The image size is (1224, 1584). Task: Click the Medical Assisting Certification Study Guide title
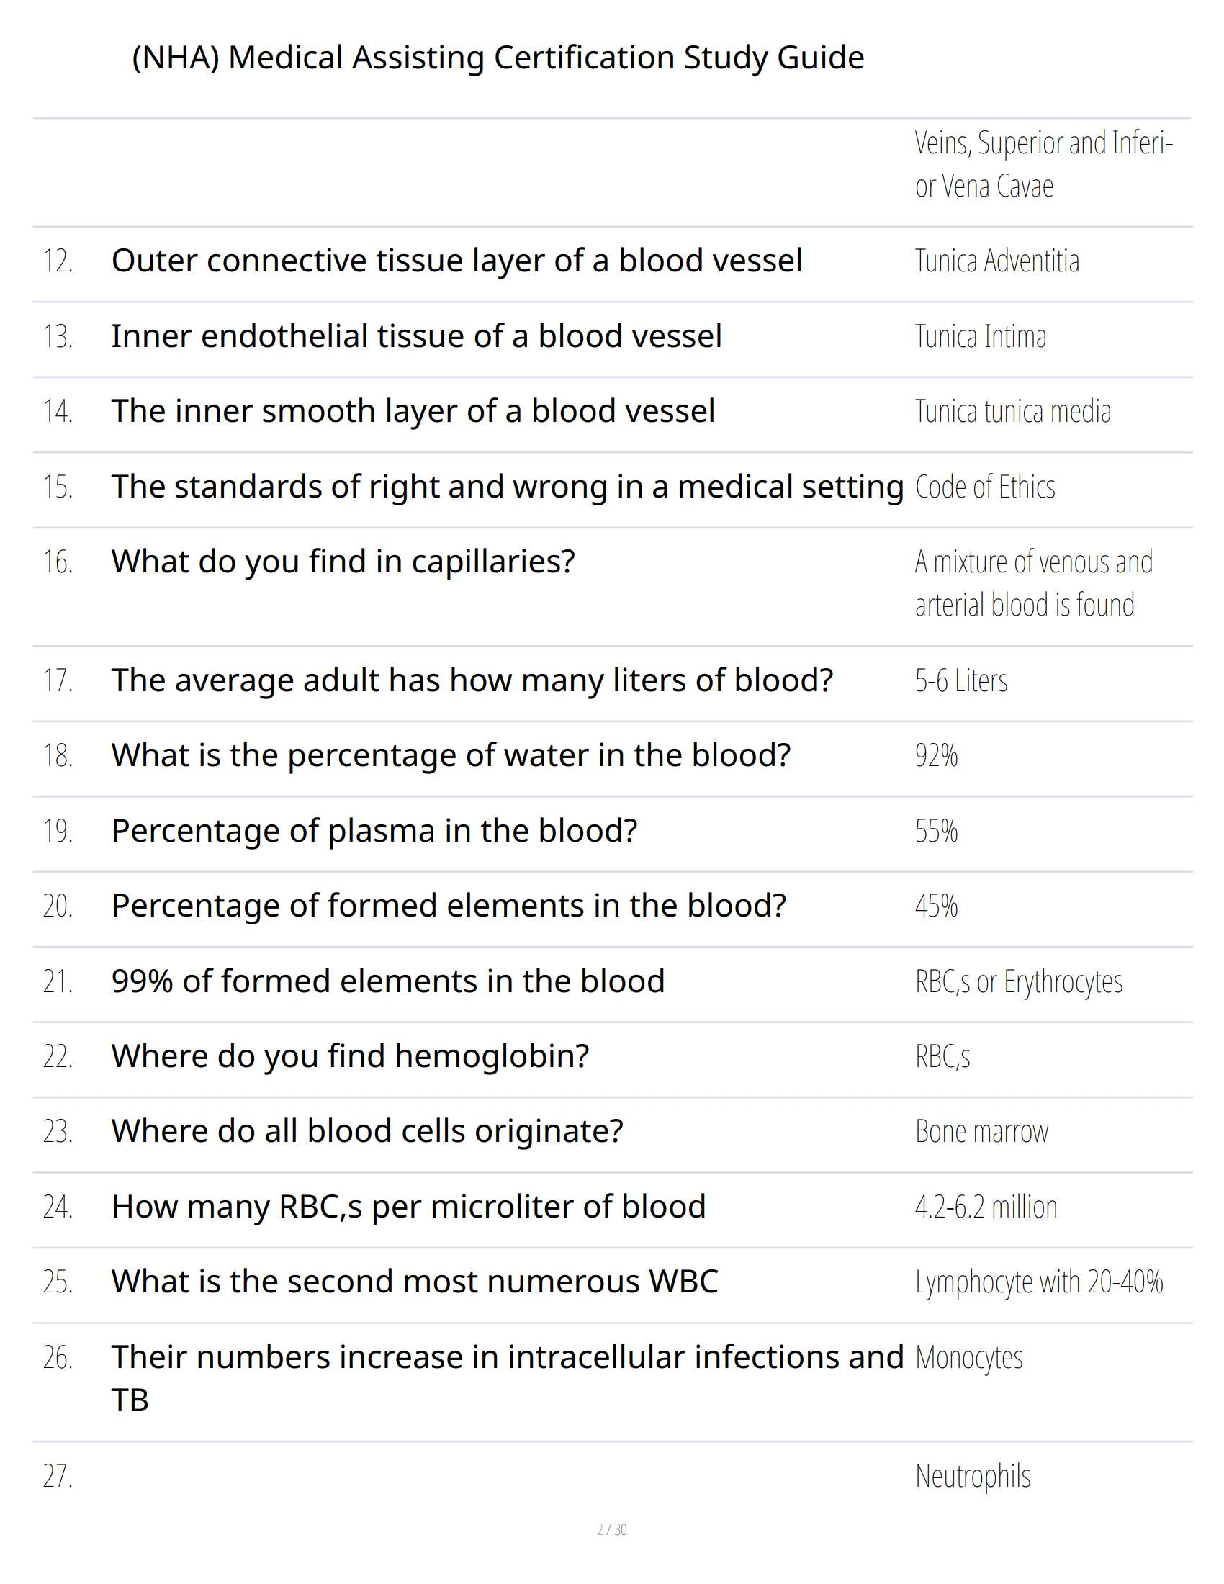pos(498,58)
